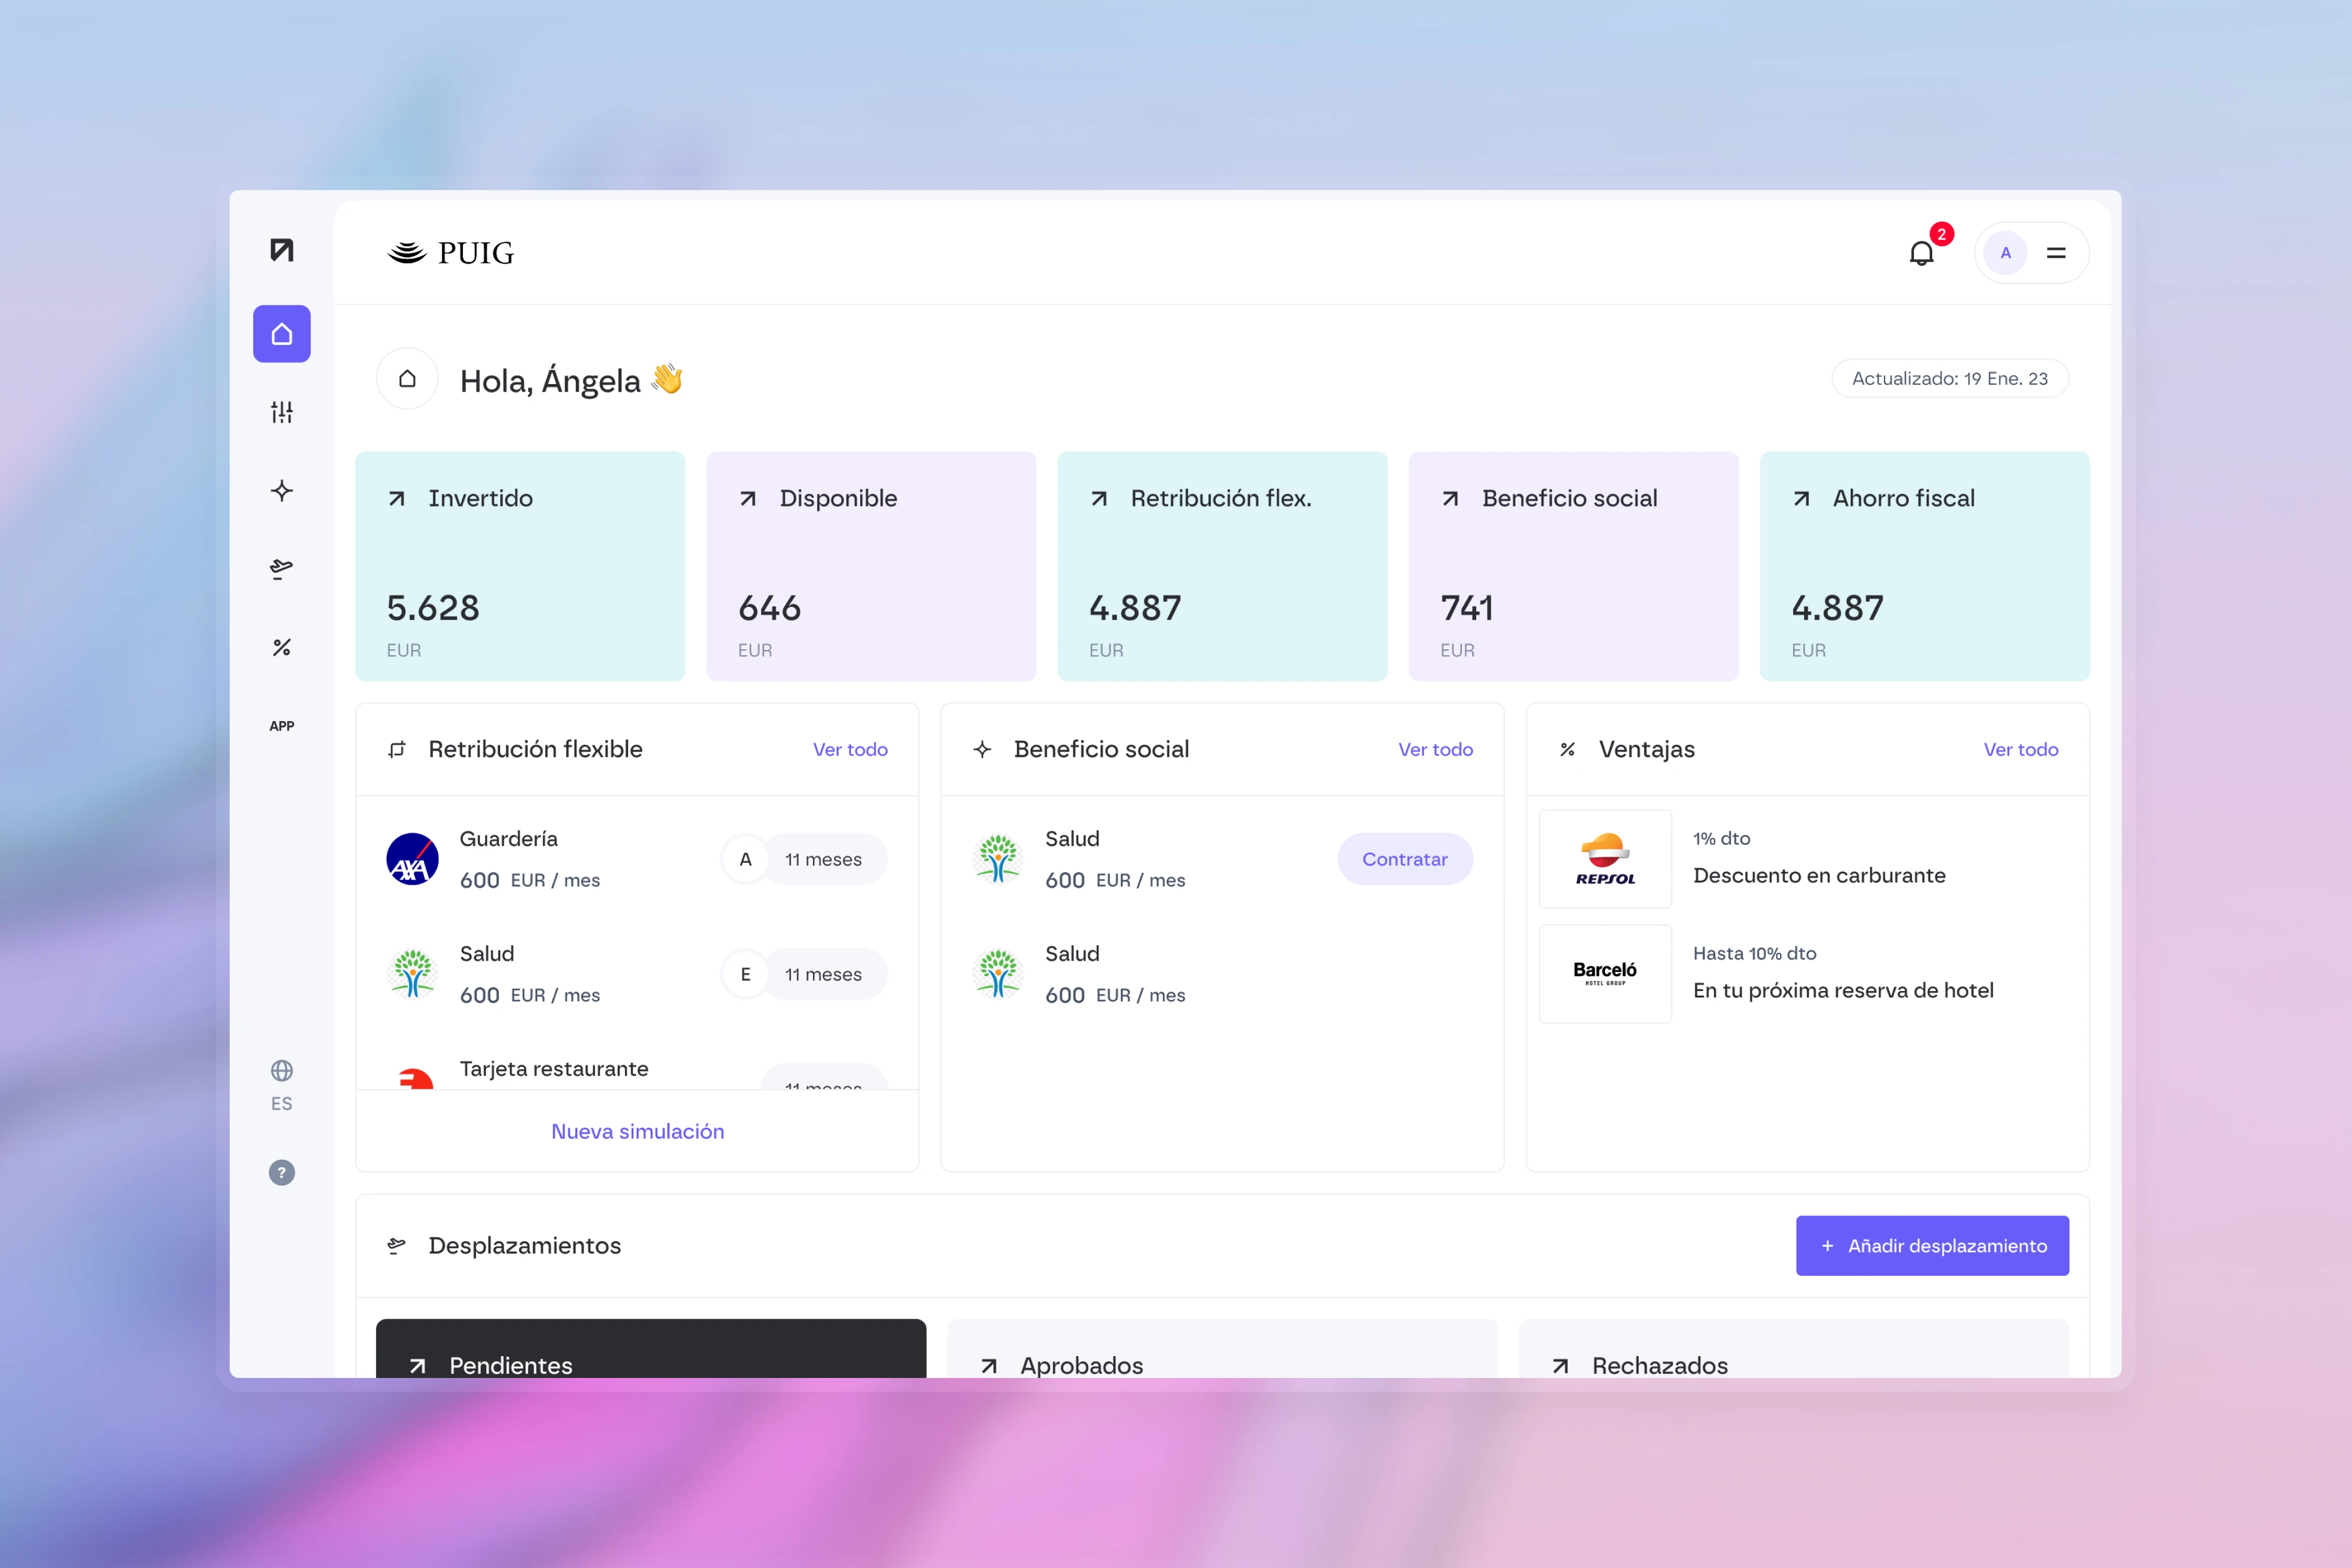
Task: Open the APP section in sidebar
Action: (282, 726)
